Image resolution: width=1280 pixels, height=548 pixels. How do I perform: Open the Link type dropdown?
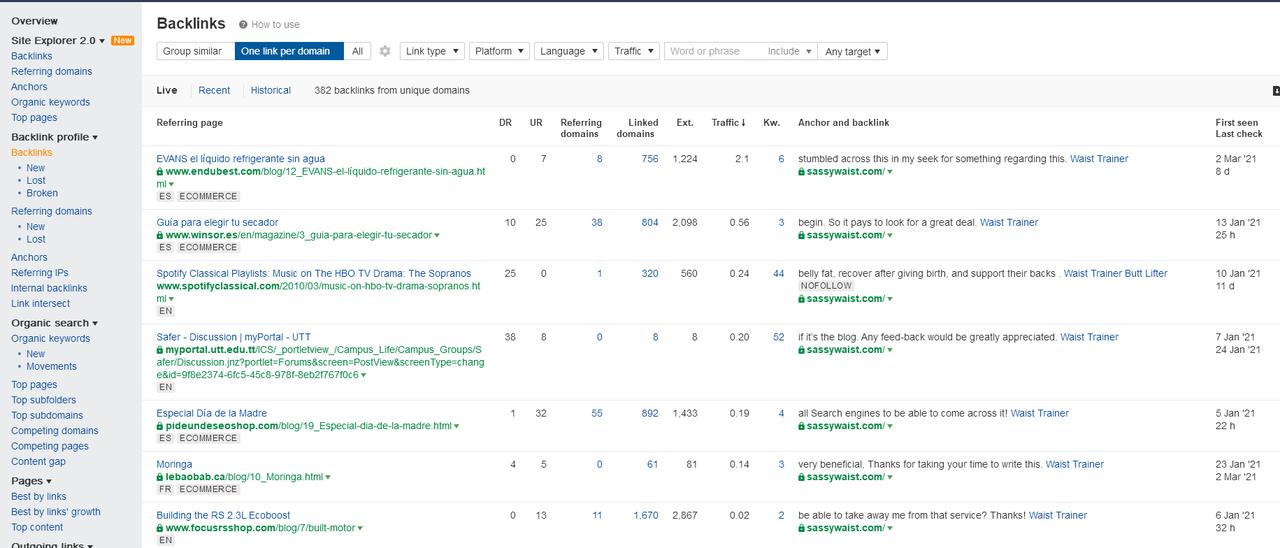[432, 51]
